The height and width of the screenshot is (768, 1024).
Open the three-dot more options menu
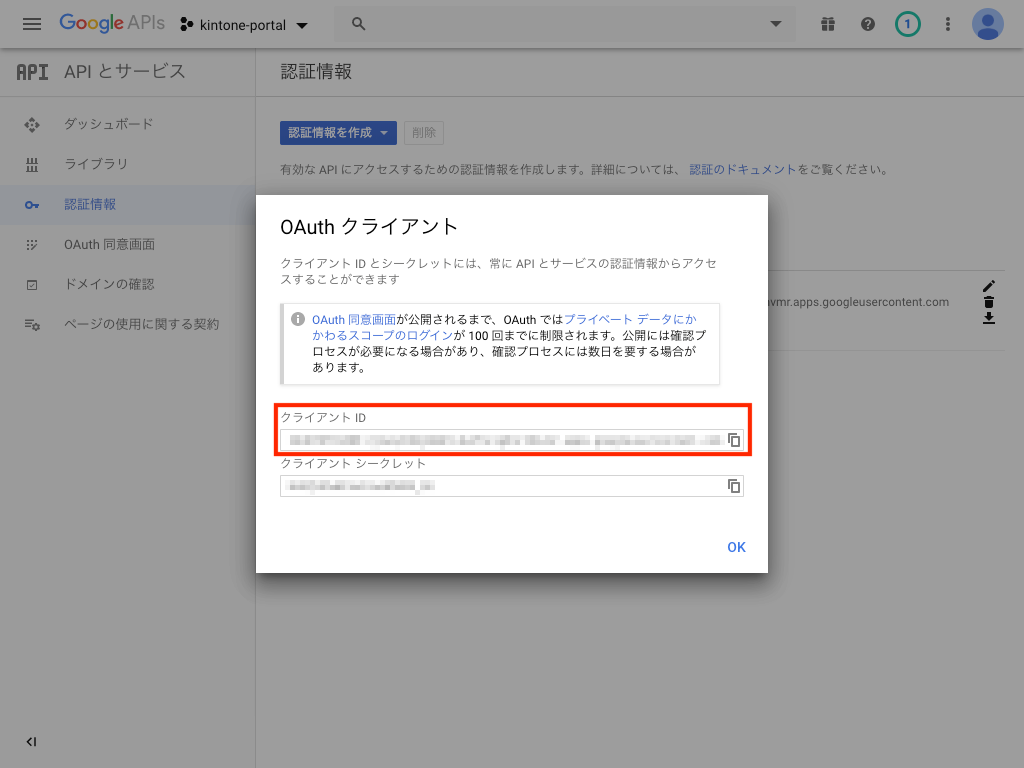[x=948, y=24]
